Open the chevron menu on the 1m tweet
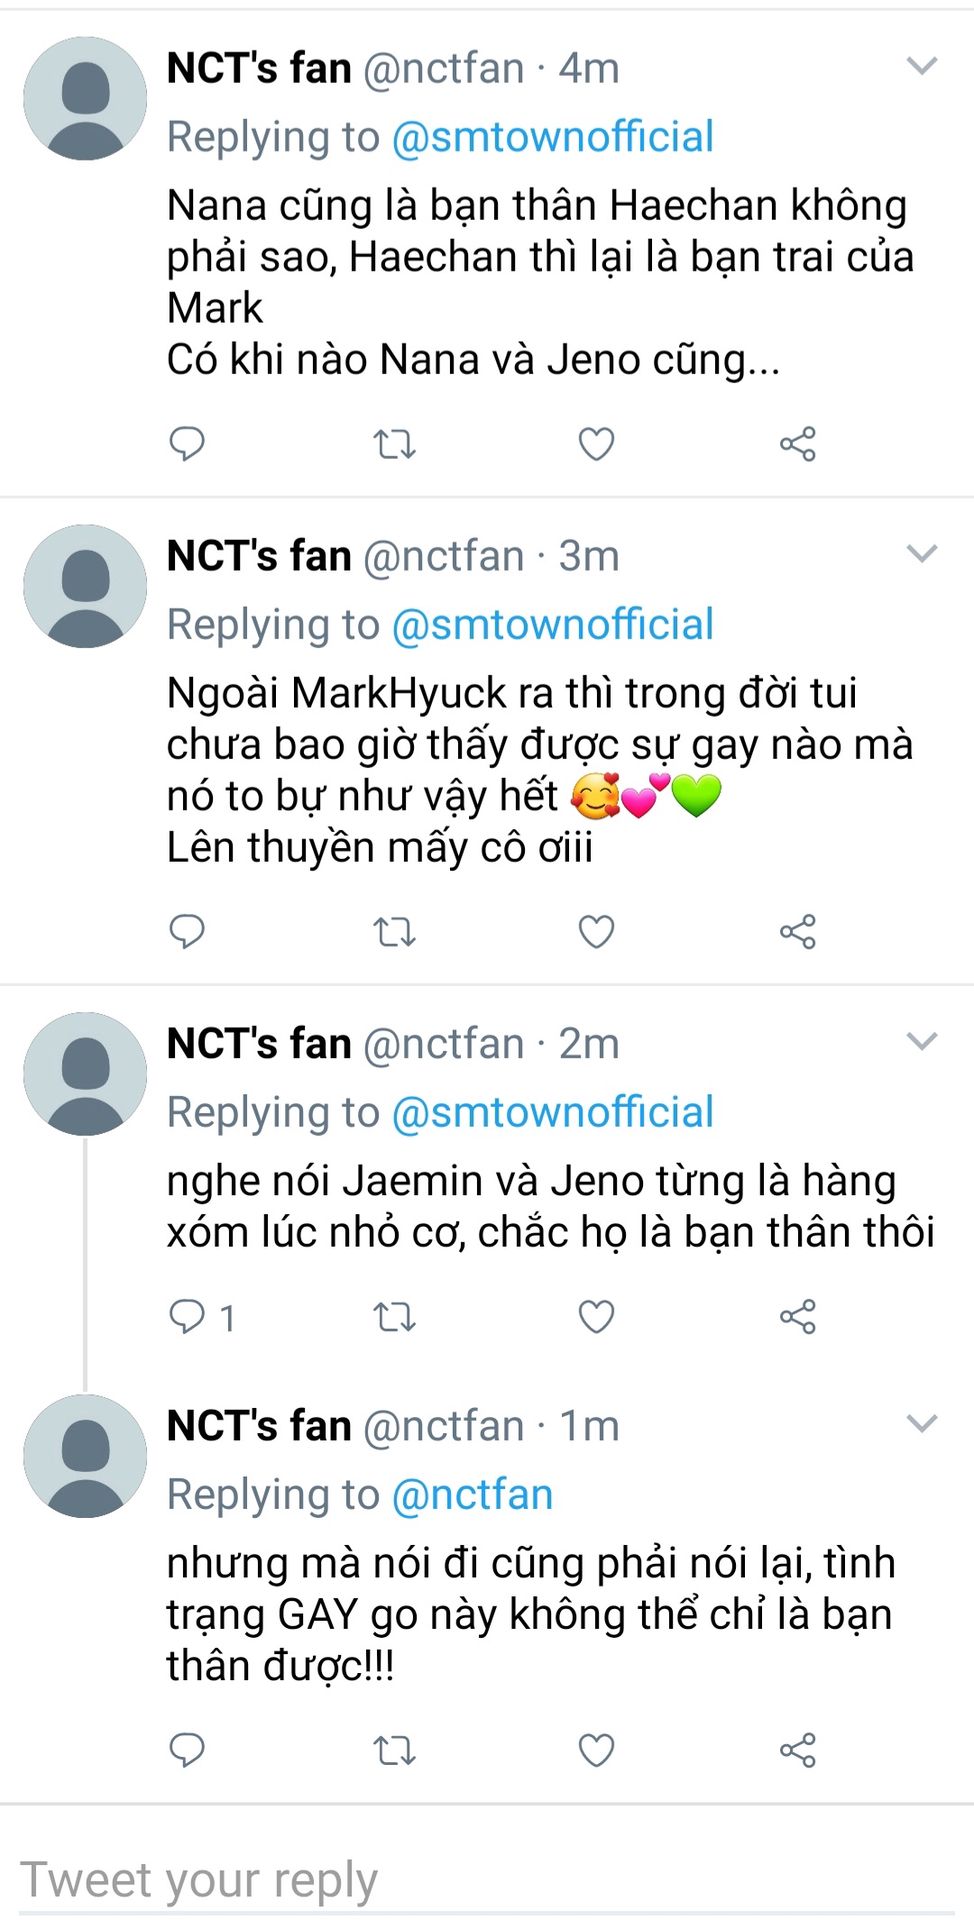The image size is (974, 1920). pyautogui.click(x=921, y=1423)
